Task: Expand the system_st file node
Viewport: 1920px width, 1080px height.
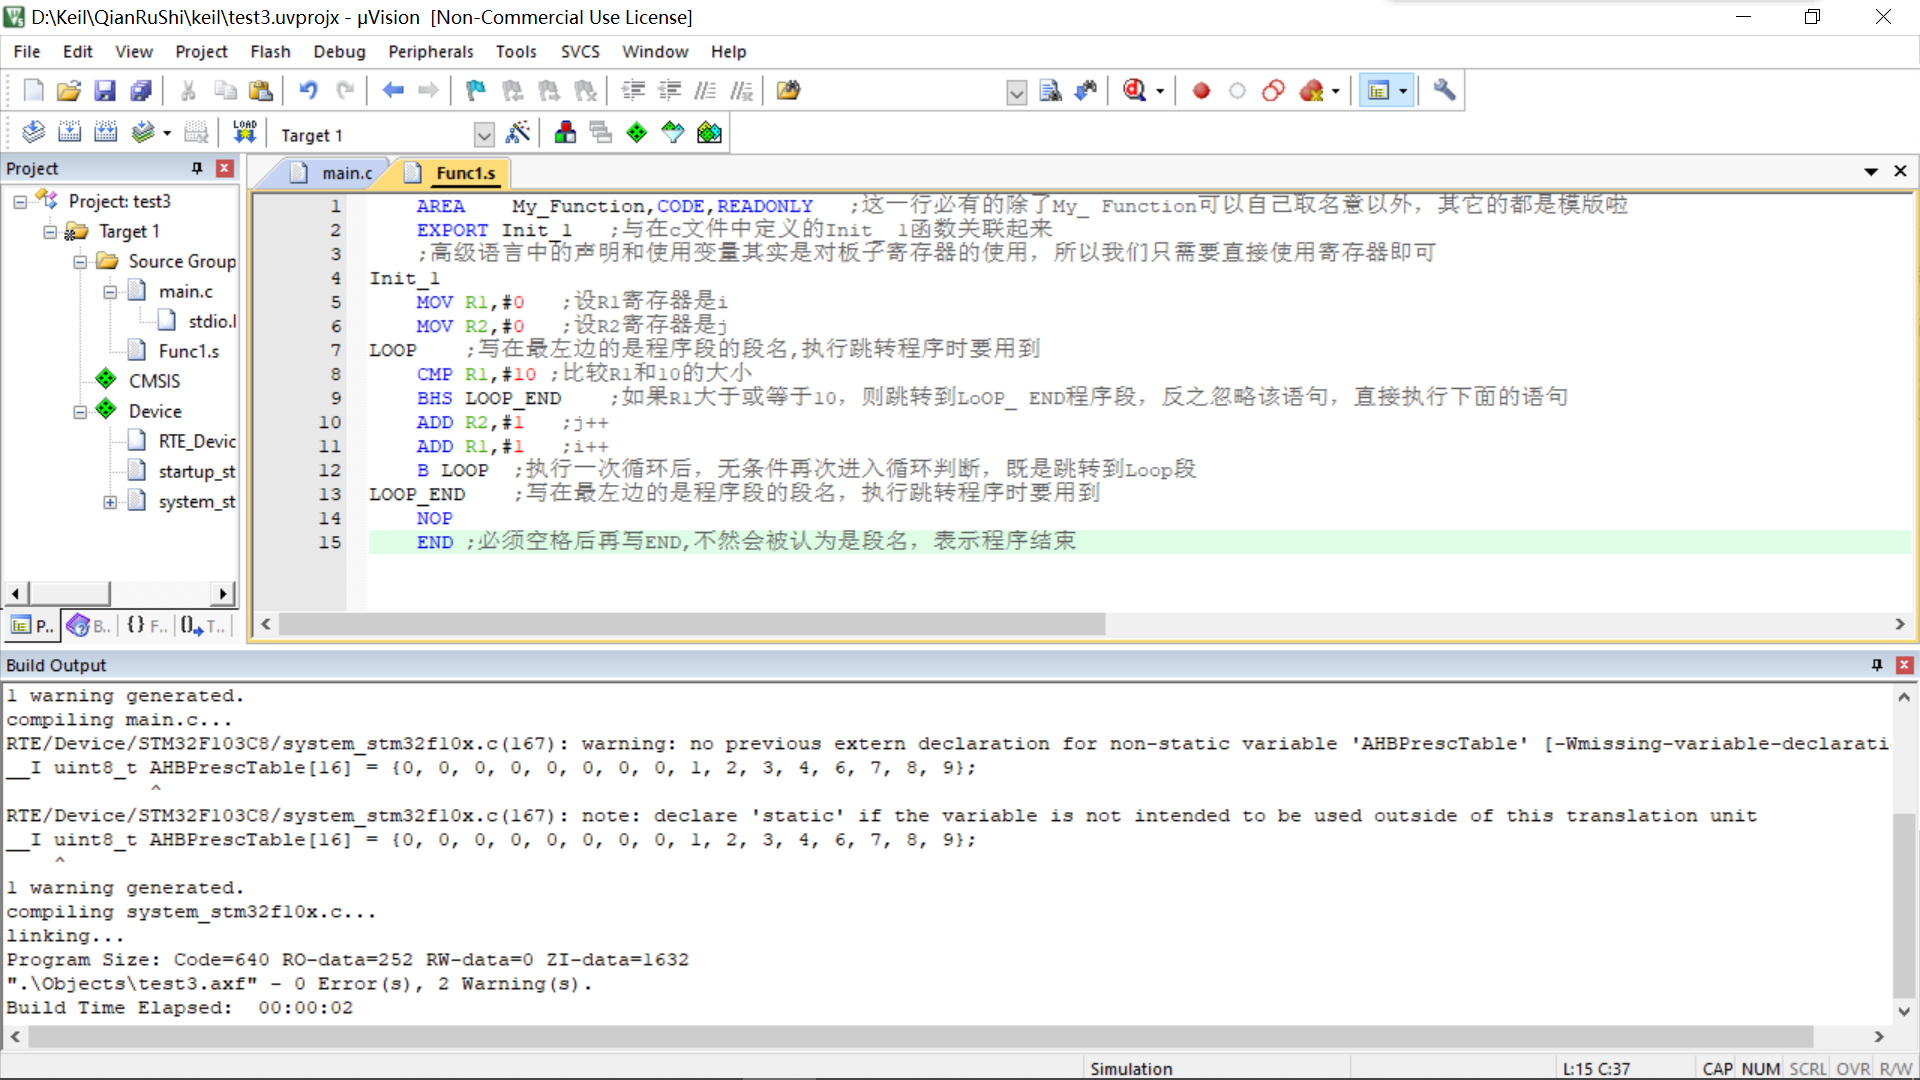Action: click(x=110, y=502)
